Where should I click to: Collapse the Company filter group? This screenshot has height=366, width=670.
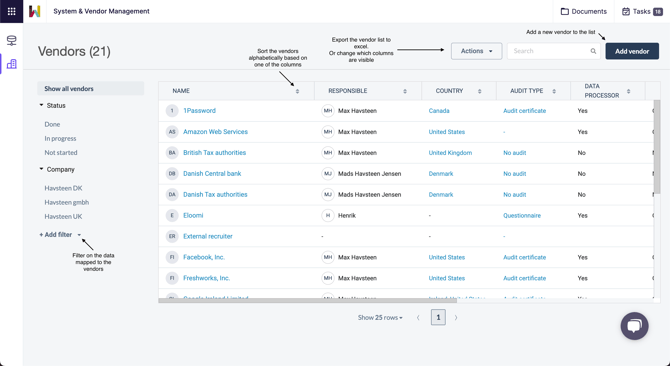(57, 170)
